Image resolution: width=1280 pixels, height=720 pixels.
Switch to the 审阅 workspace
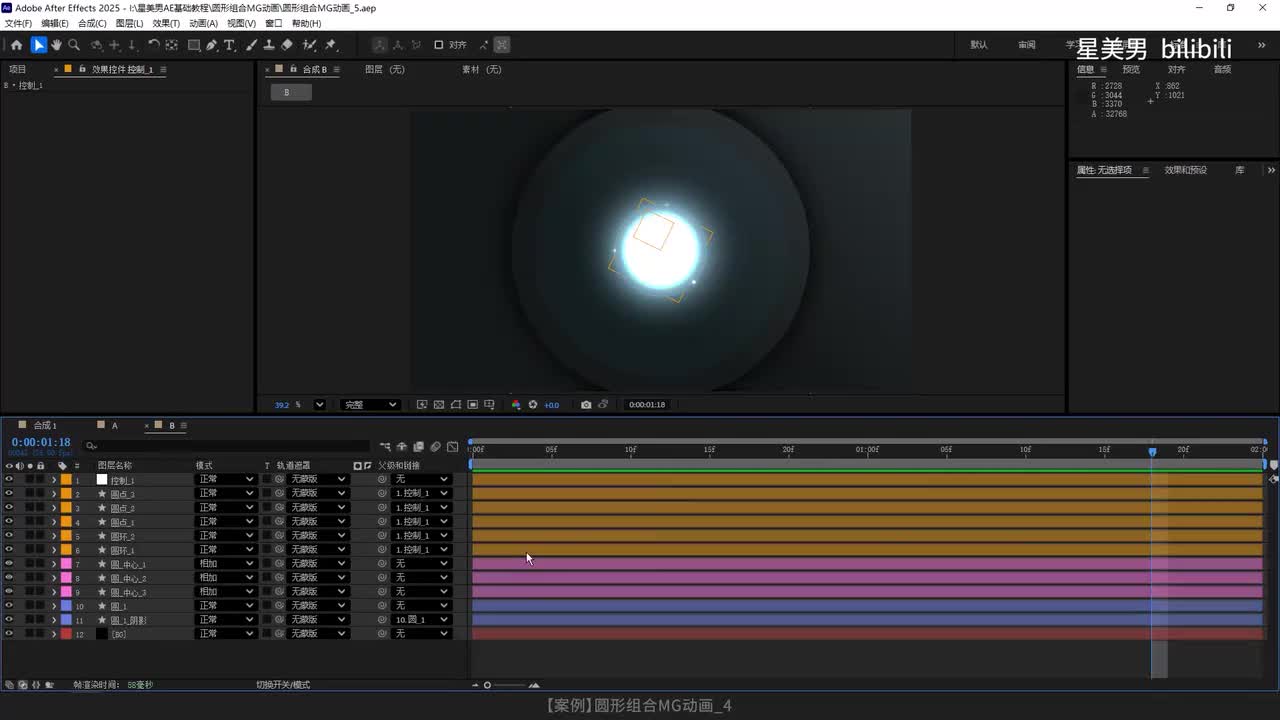[x=1027, y=45]
